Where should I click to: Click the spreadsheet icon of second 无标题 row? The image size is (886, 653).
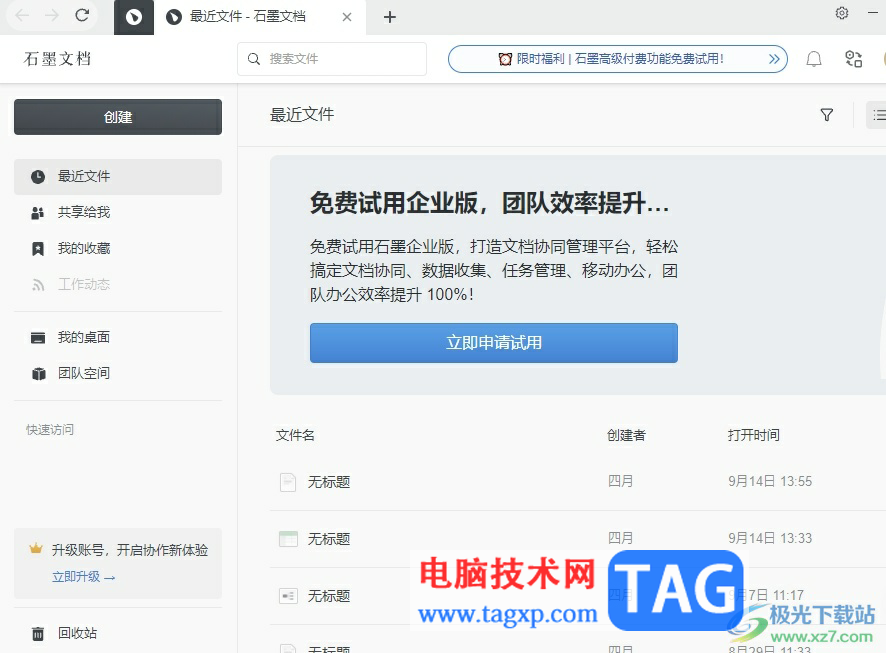click(288, 539)
